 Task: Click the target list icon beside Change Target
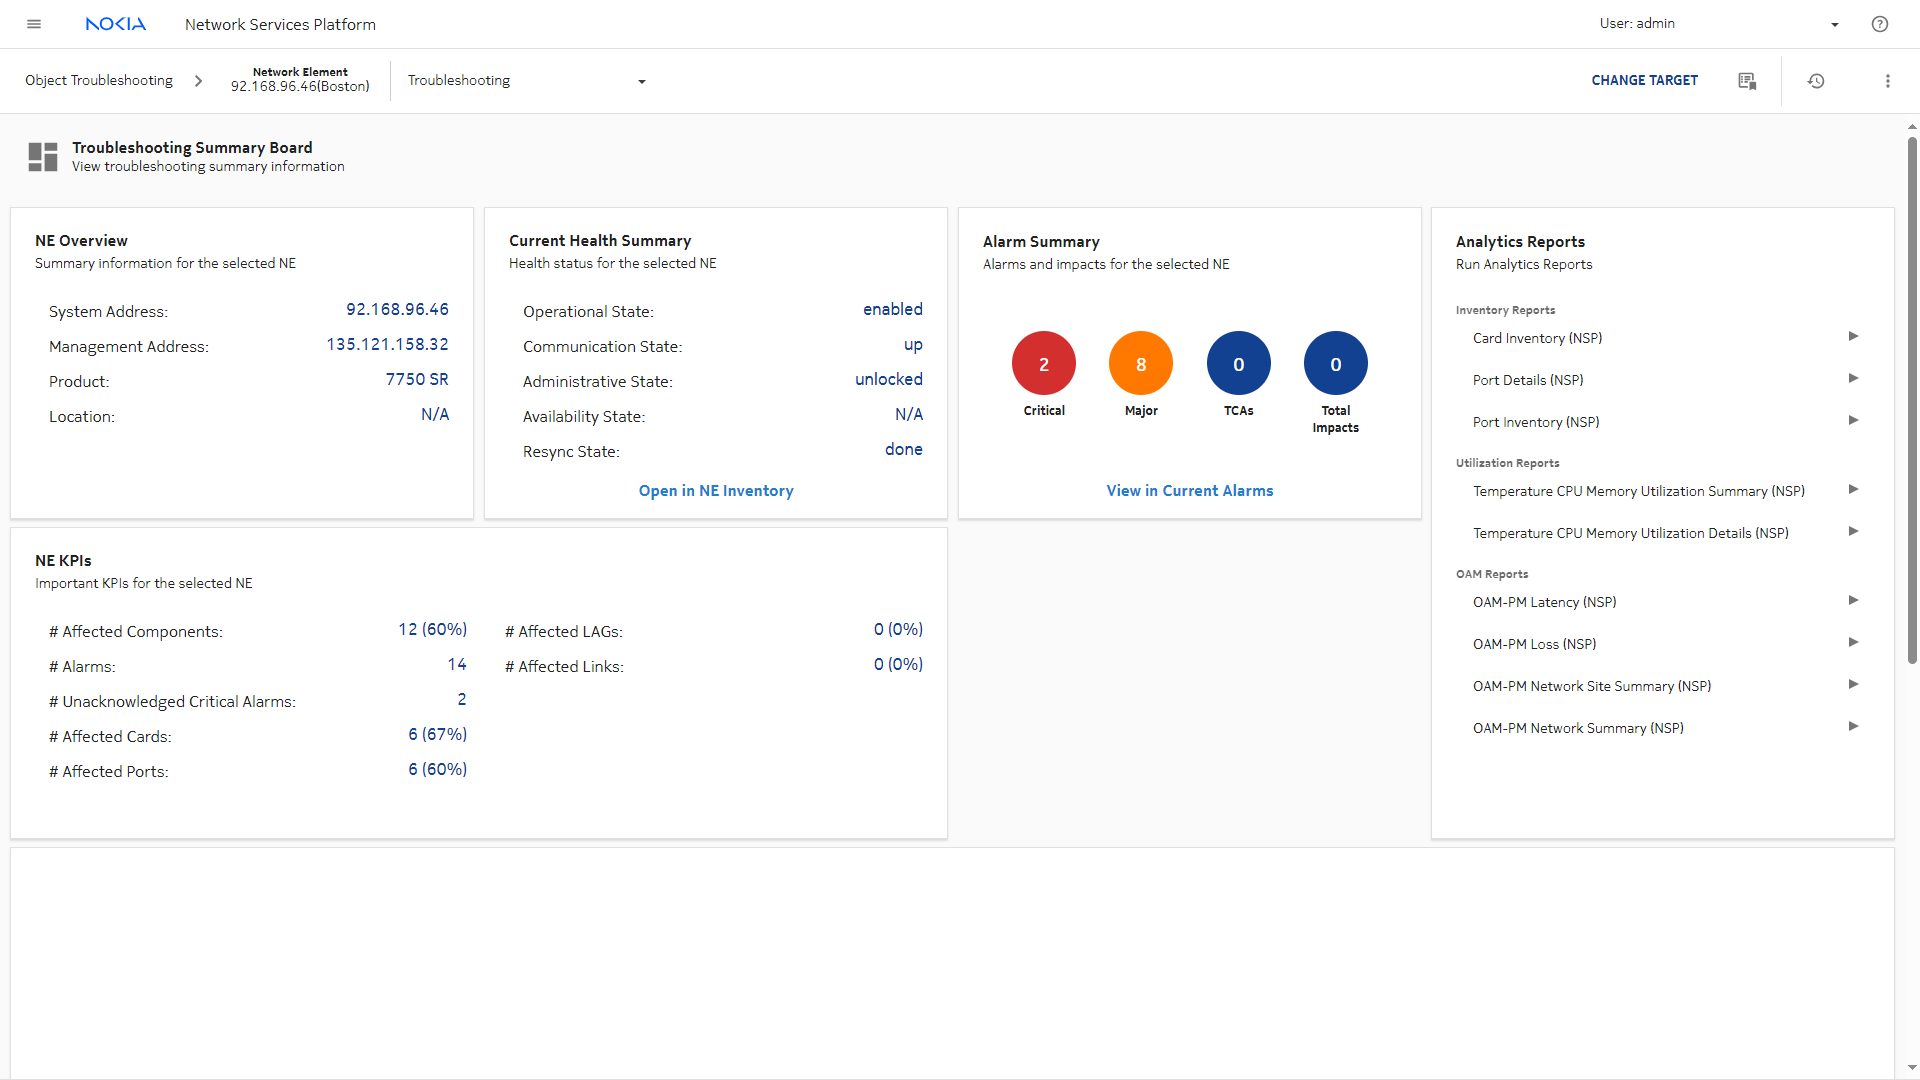[x=1747, y=81]
